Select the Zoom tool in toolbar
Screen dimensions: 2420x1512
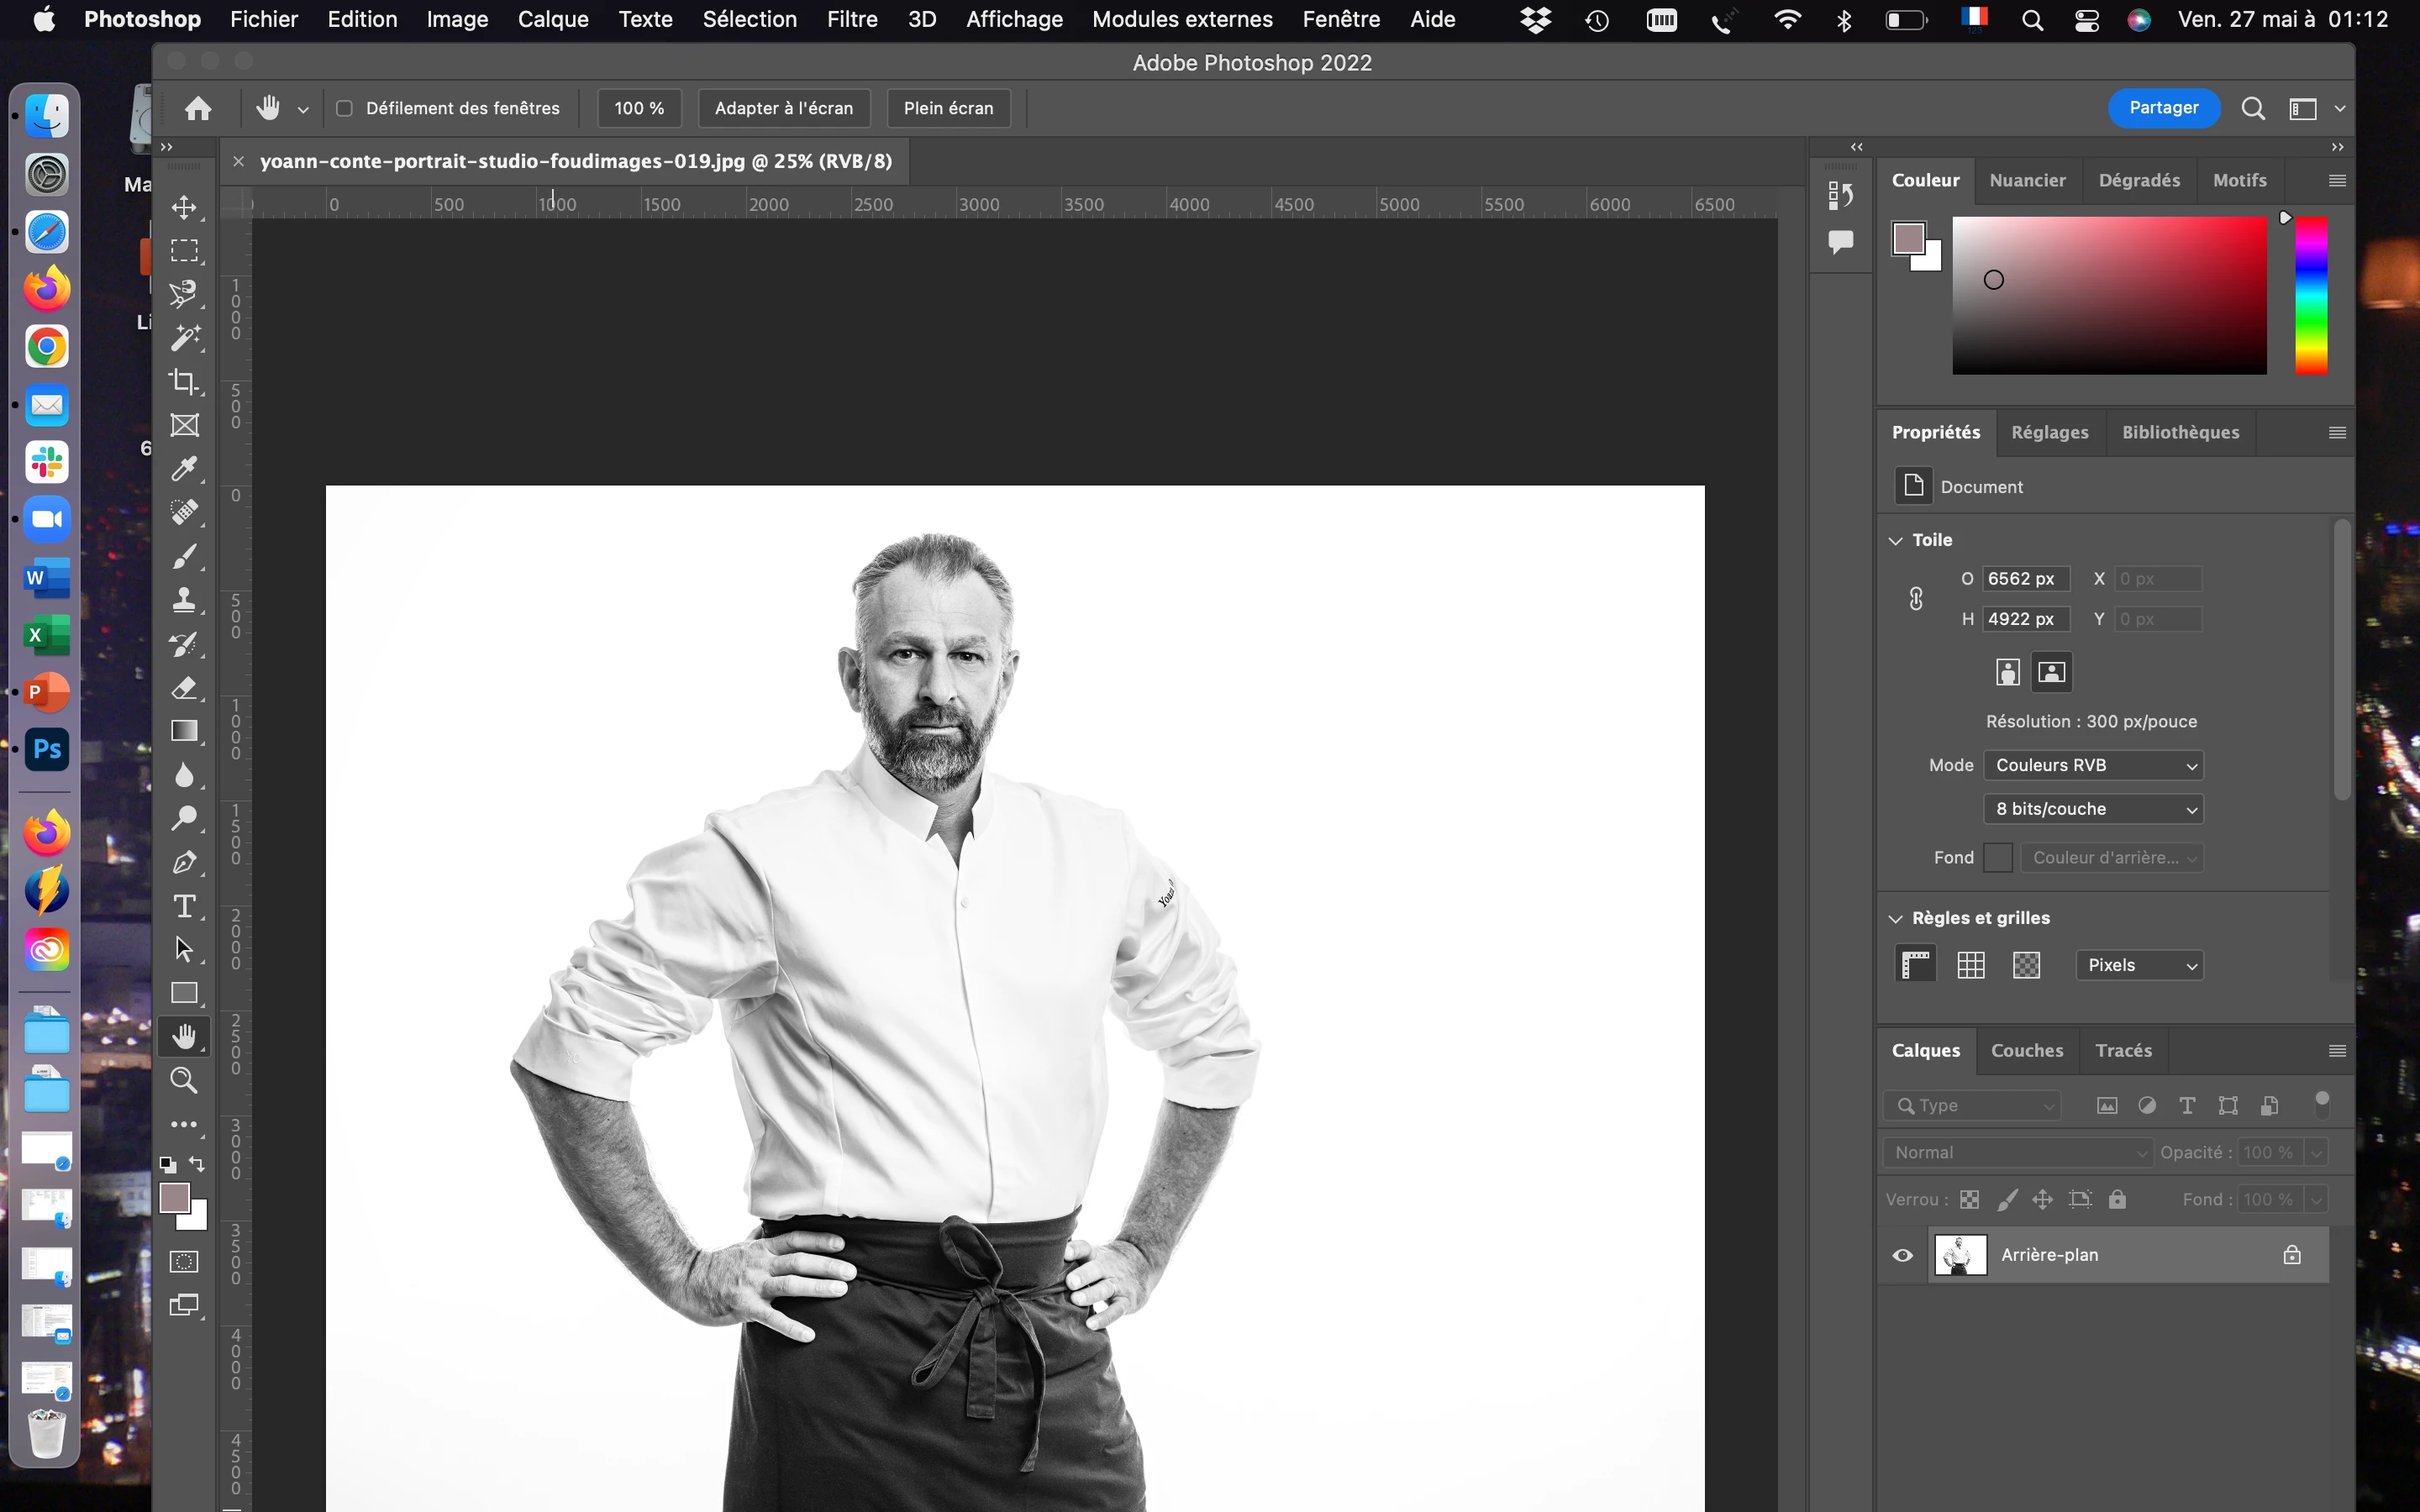[x=184, y=1080]
